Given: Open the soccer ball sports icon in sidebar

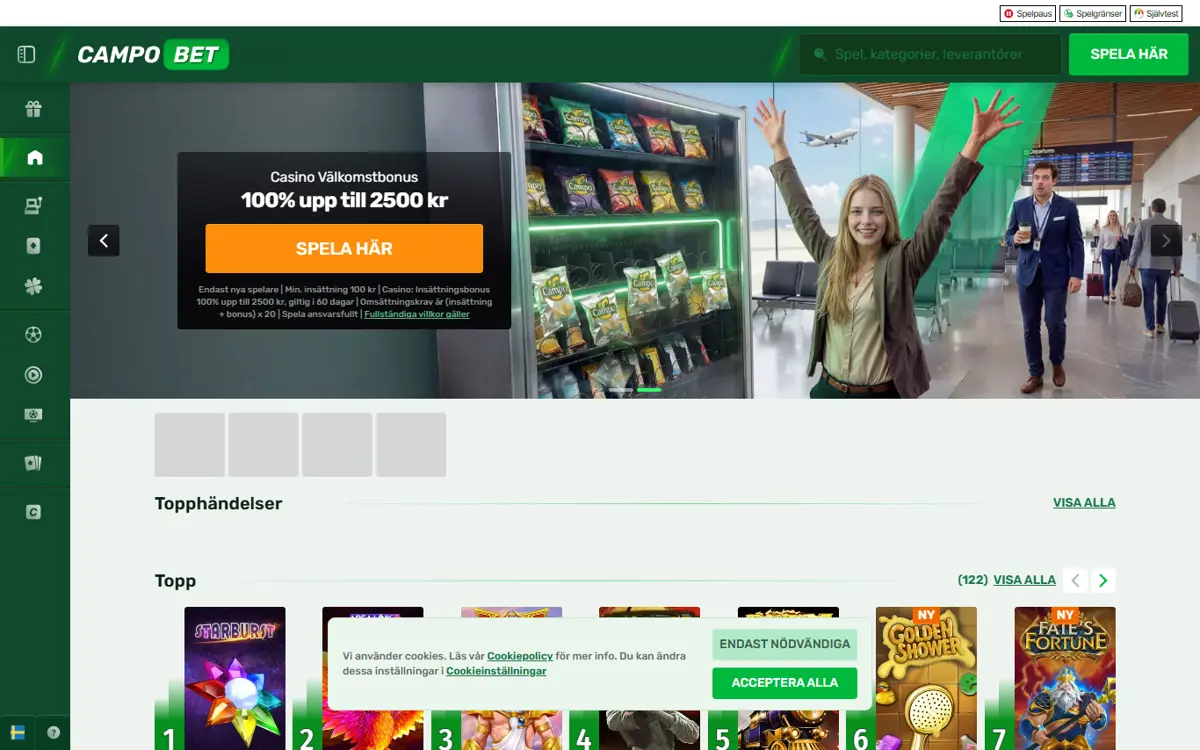Looking at the screenshot, I should tap(34, 335).
